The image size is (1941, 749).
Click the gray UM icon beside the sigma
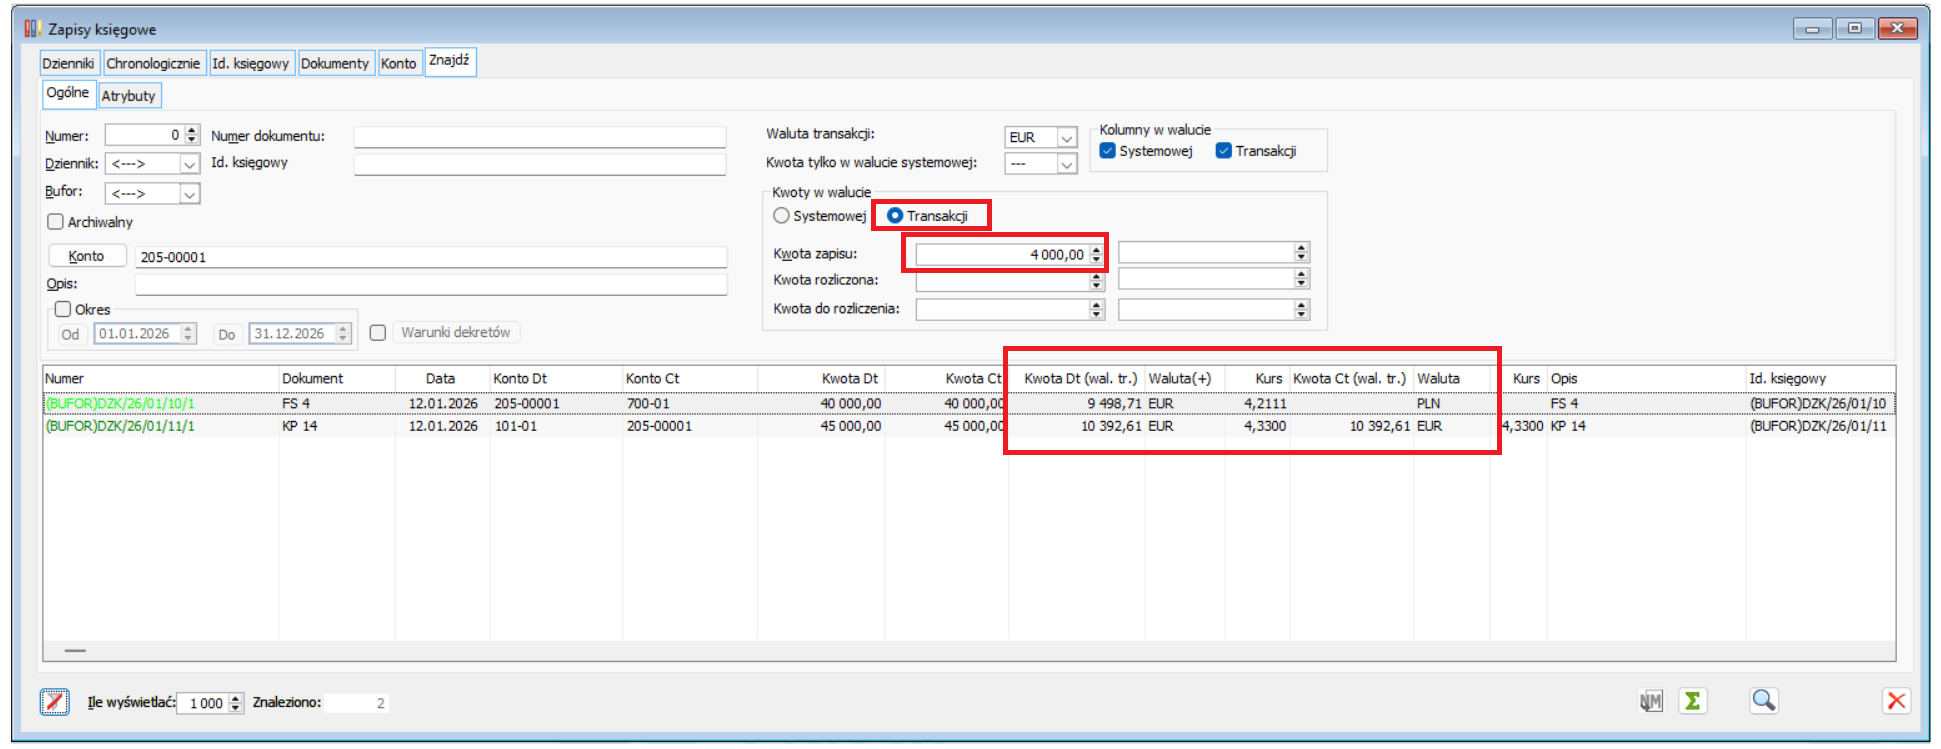tap(1651, 701)
